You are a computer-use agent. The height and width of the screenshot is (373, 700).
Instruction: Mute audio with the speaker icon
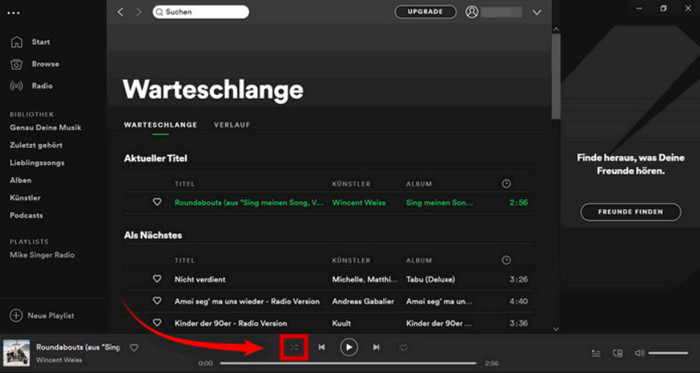tap(639, 353)
